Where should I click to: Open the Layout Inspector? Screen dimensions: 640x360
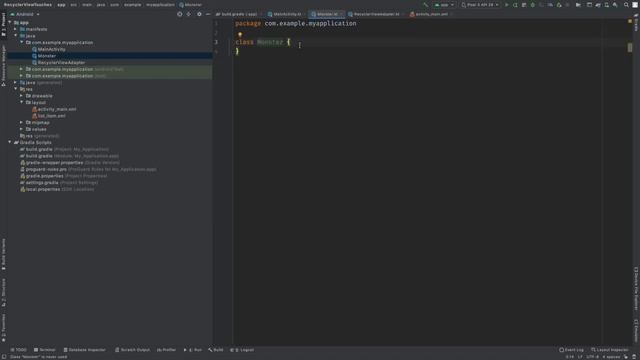pyautogui.click(x=610, y=350)
